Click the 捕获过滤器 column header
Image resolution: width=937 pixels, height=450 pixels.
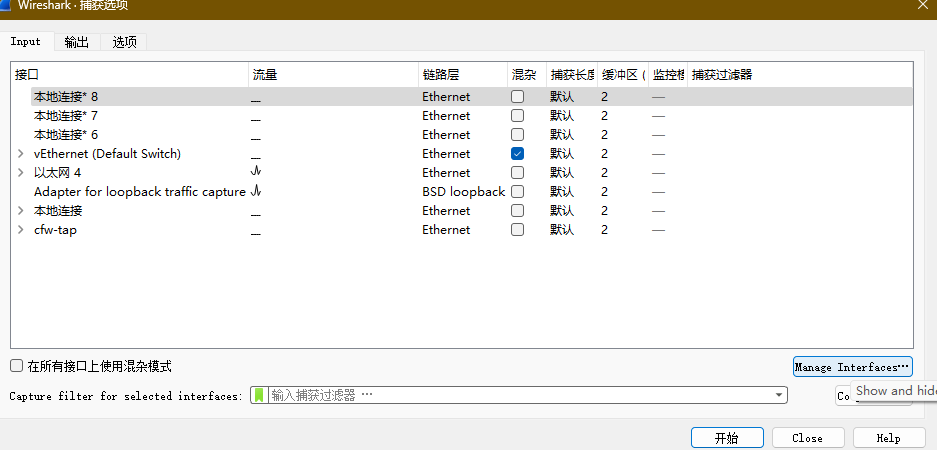800,75
